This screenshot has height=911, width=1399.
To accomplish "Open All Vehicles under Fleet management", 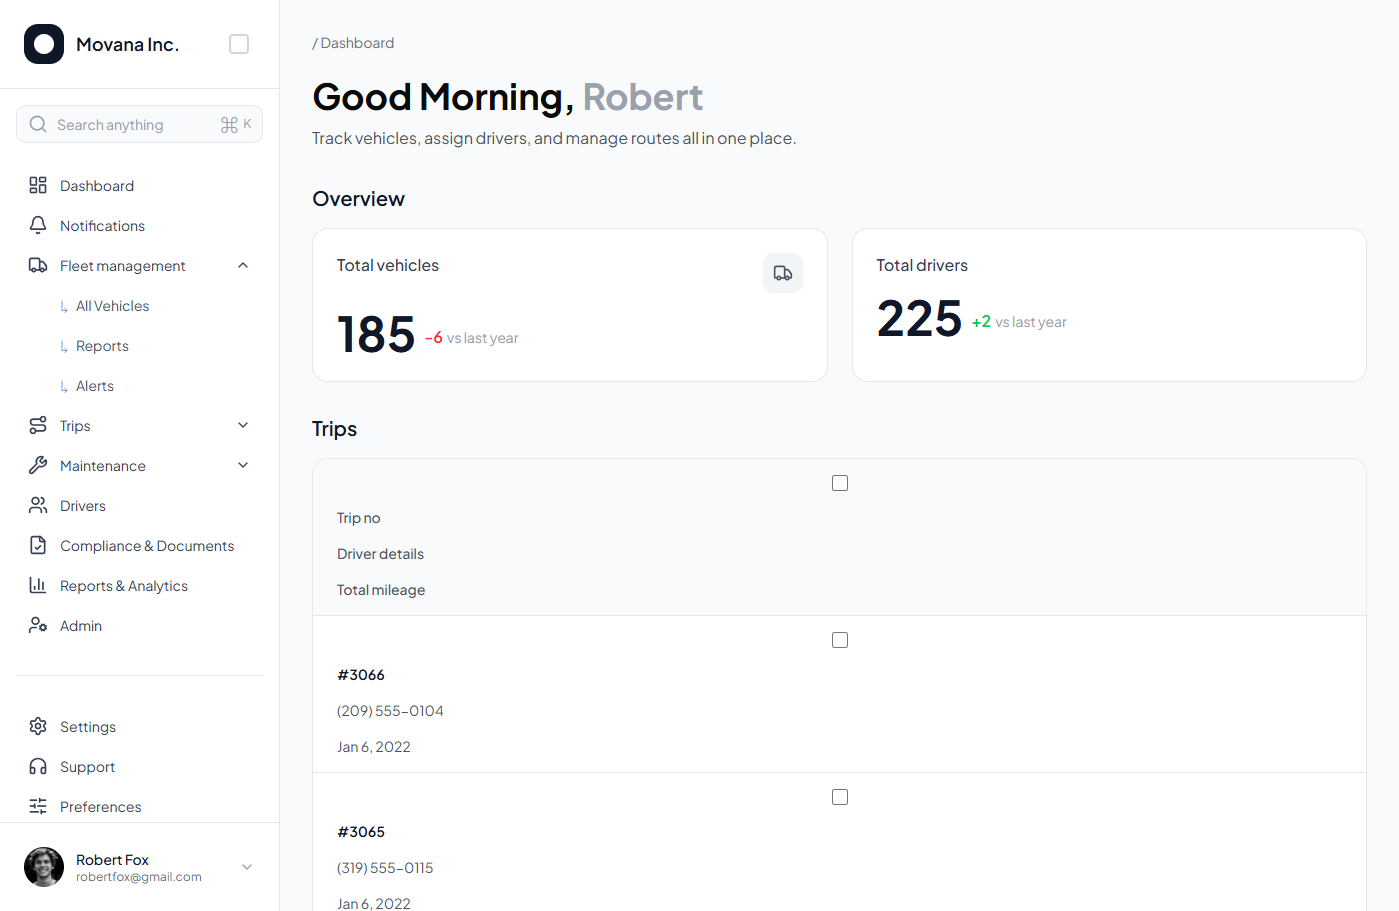I will tap(112, 306).
